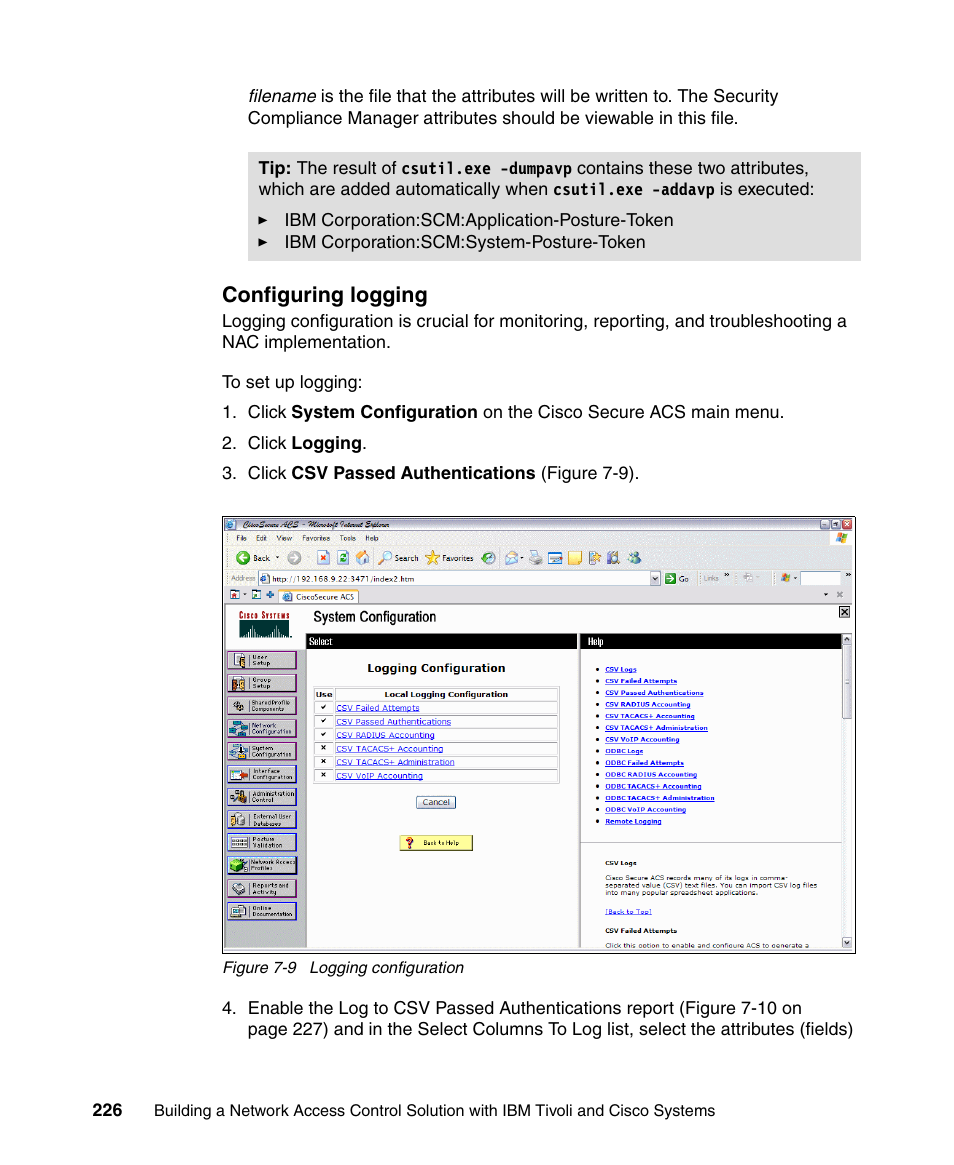954x1165 pixels.
Task: Open the Edit menu
Action: click(x=262, y=539)
